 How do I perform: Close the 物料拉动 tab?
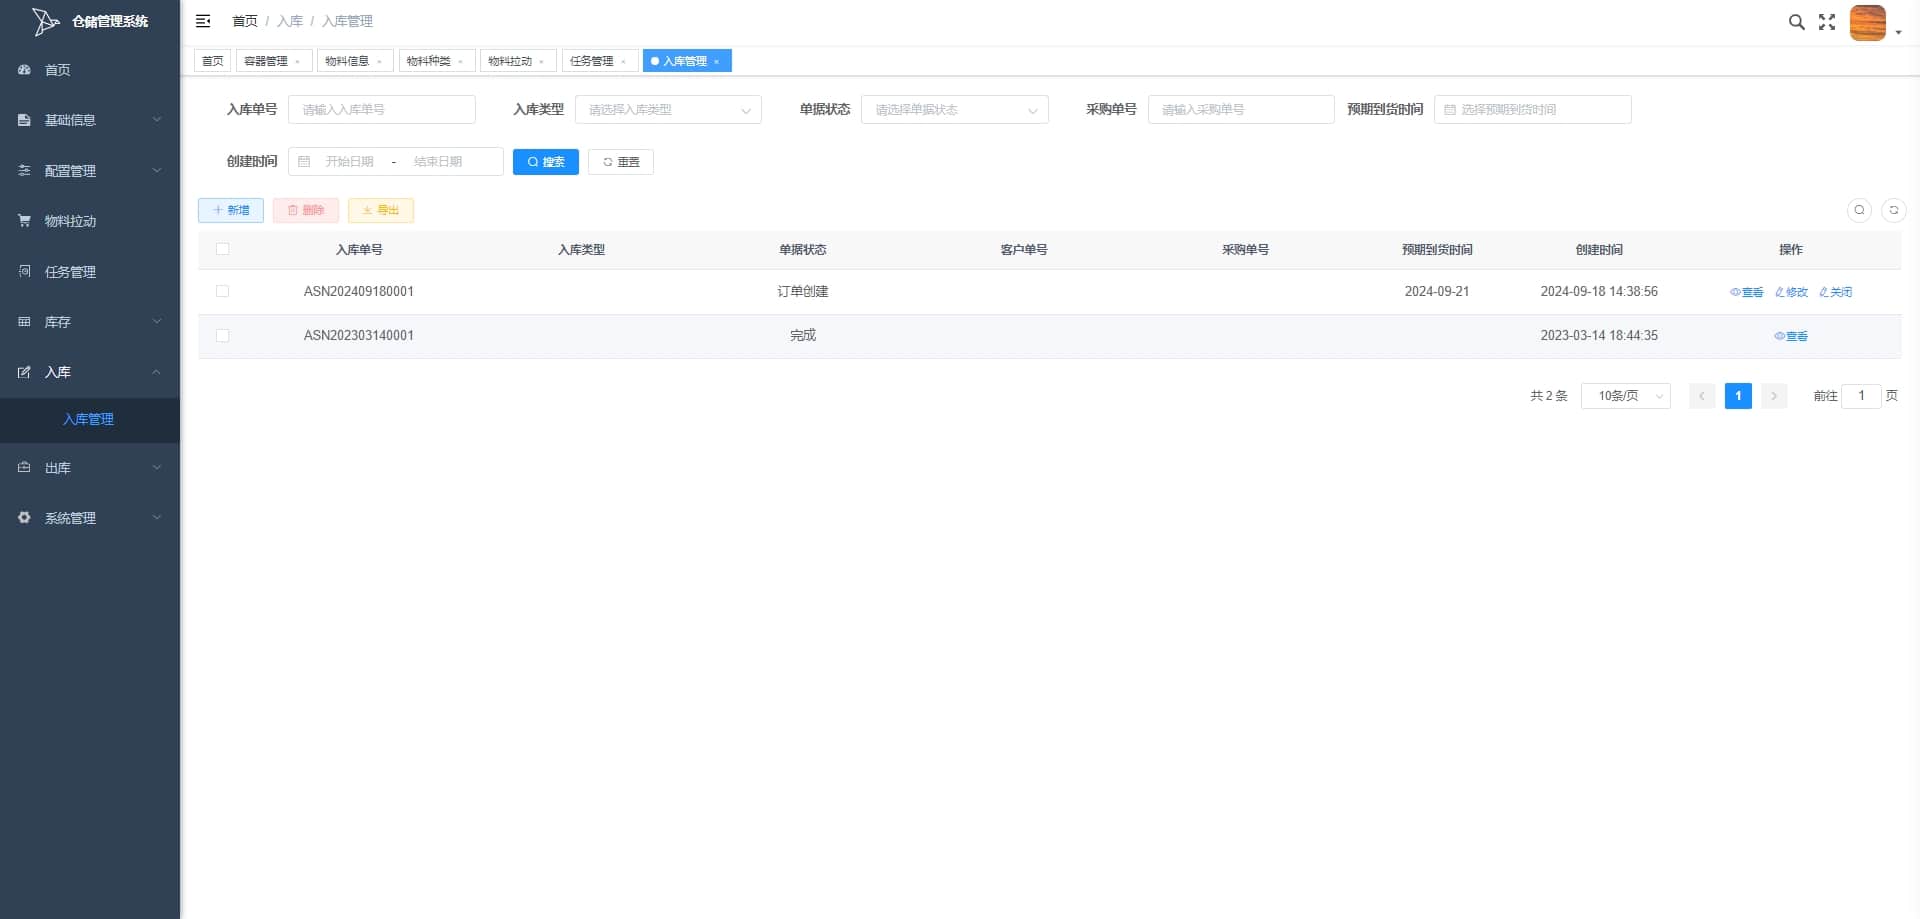(541, 62)
